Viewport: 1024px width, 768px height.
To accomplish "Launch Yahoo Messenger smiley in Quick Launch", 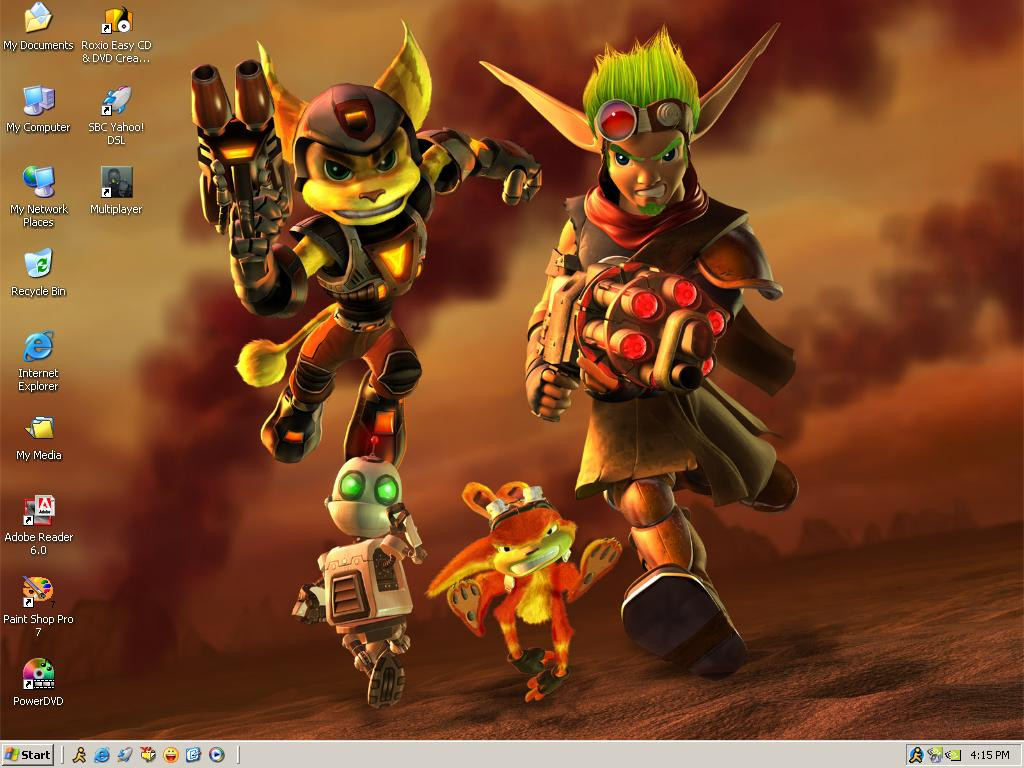I will click(x=170, y=755).
